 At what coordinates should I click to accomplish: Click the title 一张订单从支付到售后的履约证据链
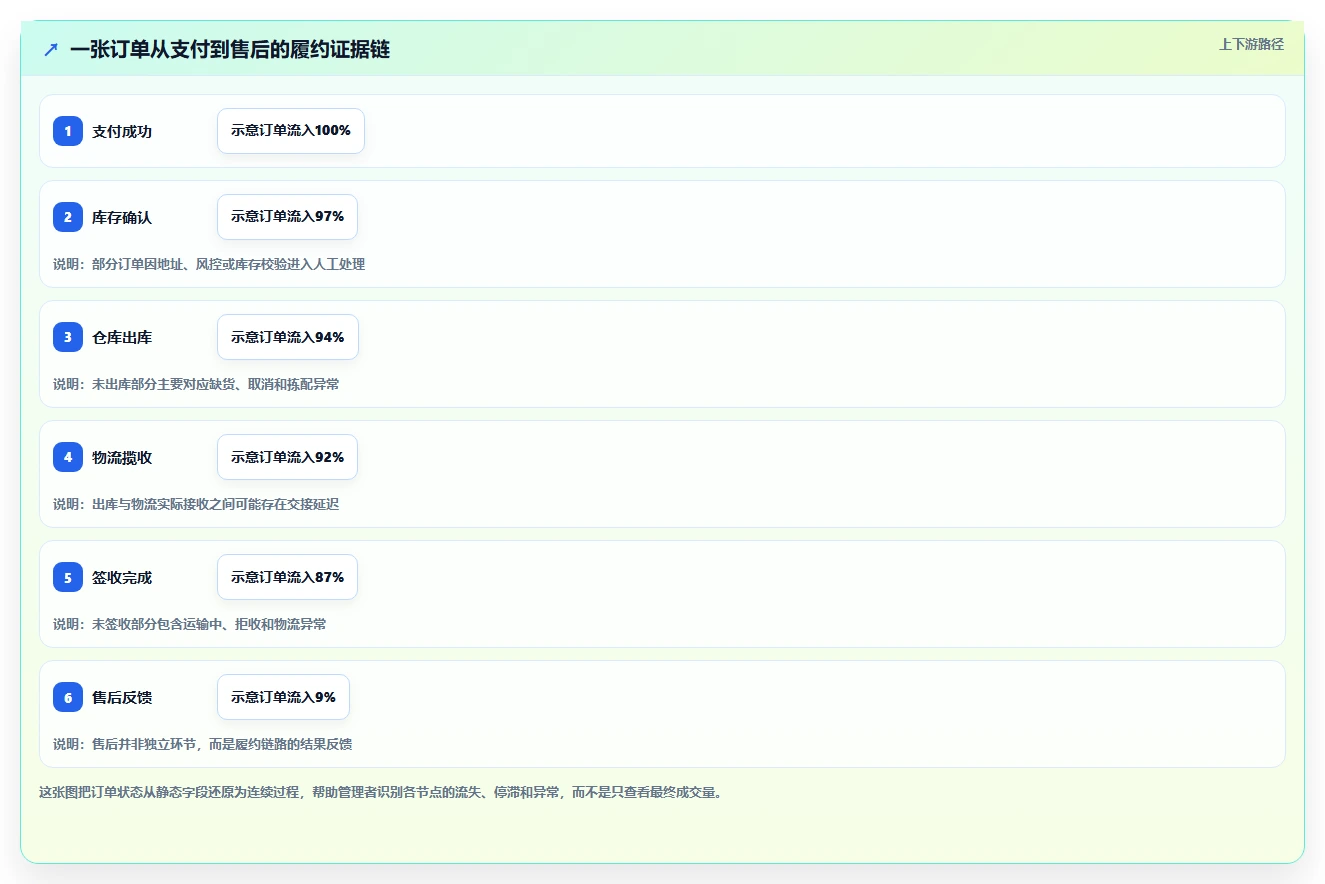[230, 49]
